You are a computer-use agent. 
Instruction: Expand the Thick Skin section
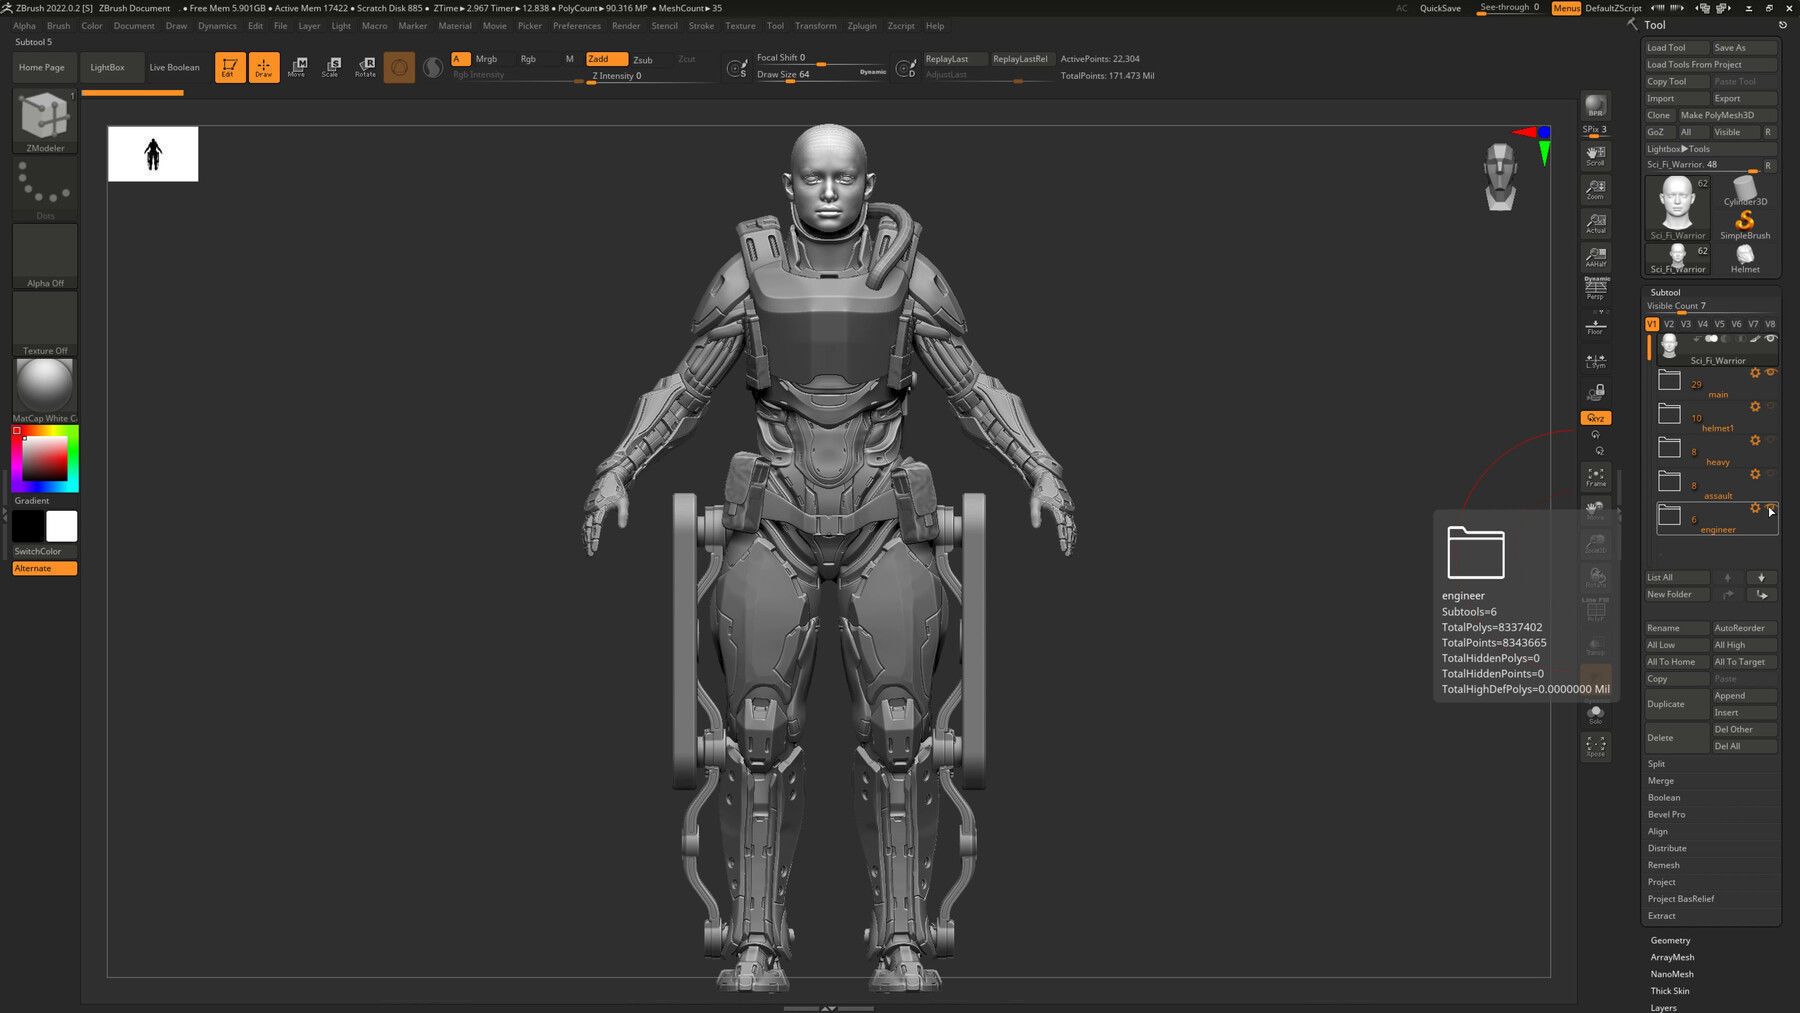(1670, 991)
